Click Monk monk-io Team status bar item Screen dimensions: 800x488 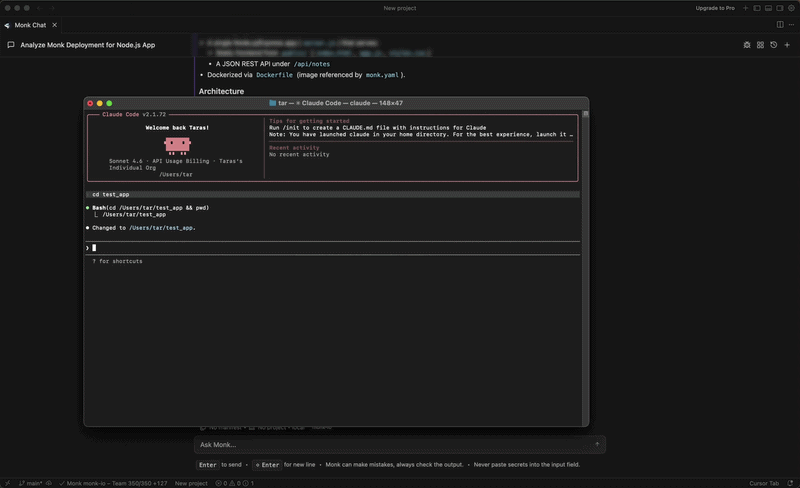[113, 483]
